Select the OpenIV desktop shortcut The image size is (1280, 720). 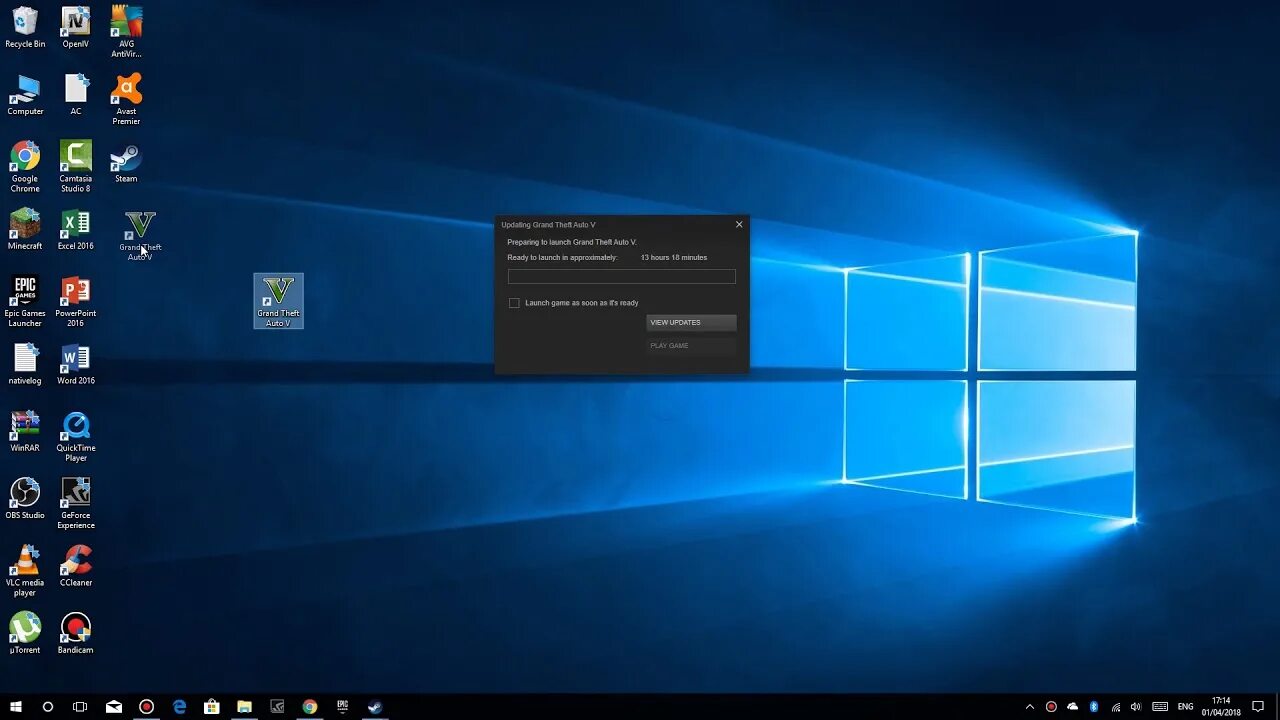[76, 28]
